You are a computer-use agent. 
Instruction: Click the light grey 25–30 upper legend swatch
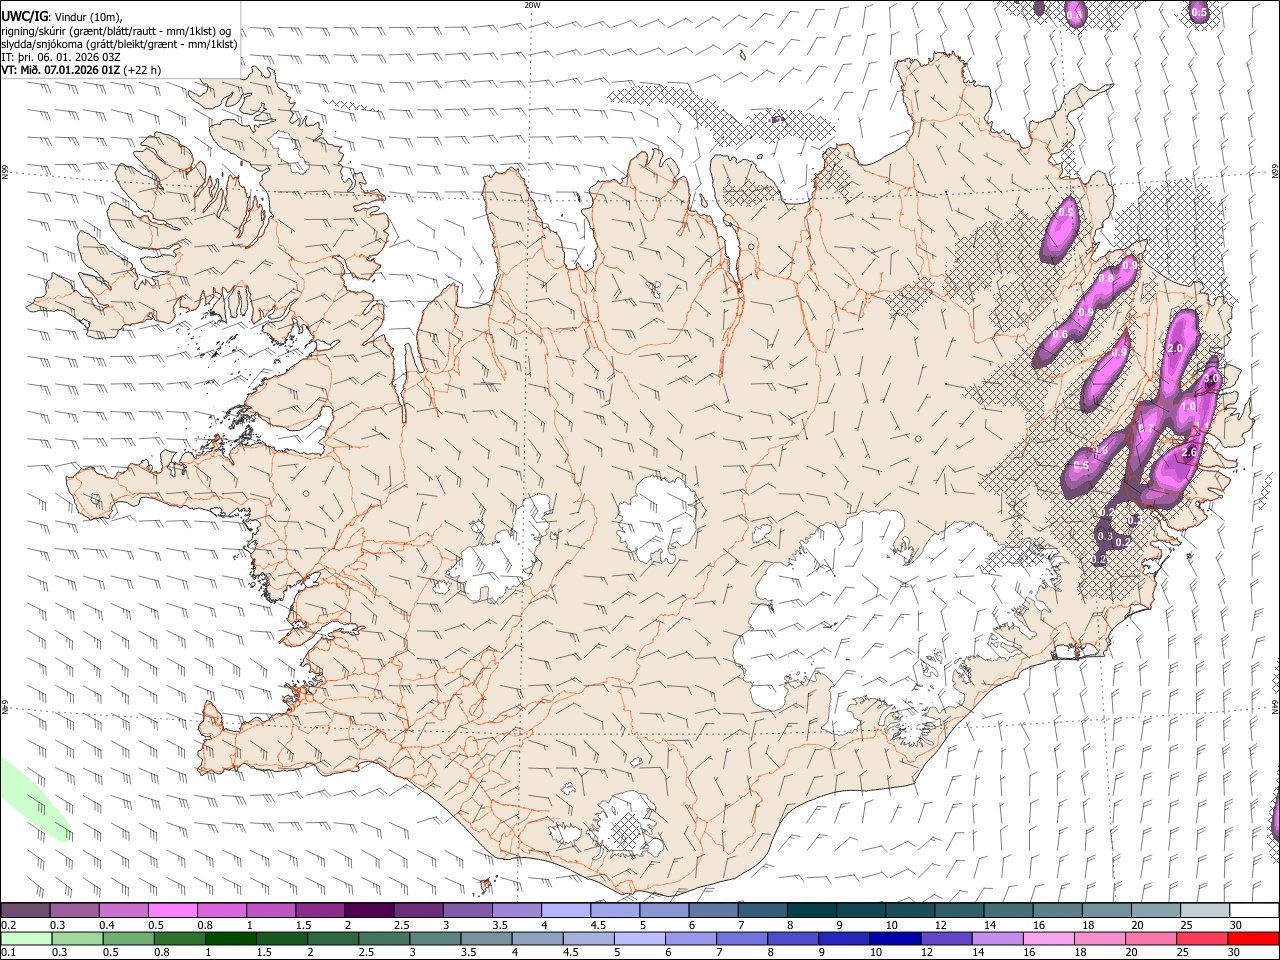point(1205,910)
